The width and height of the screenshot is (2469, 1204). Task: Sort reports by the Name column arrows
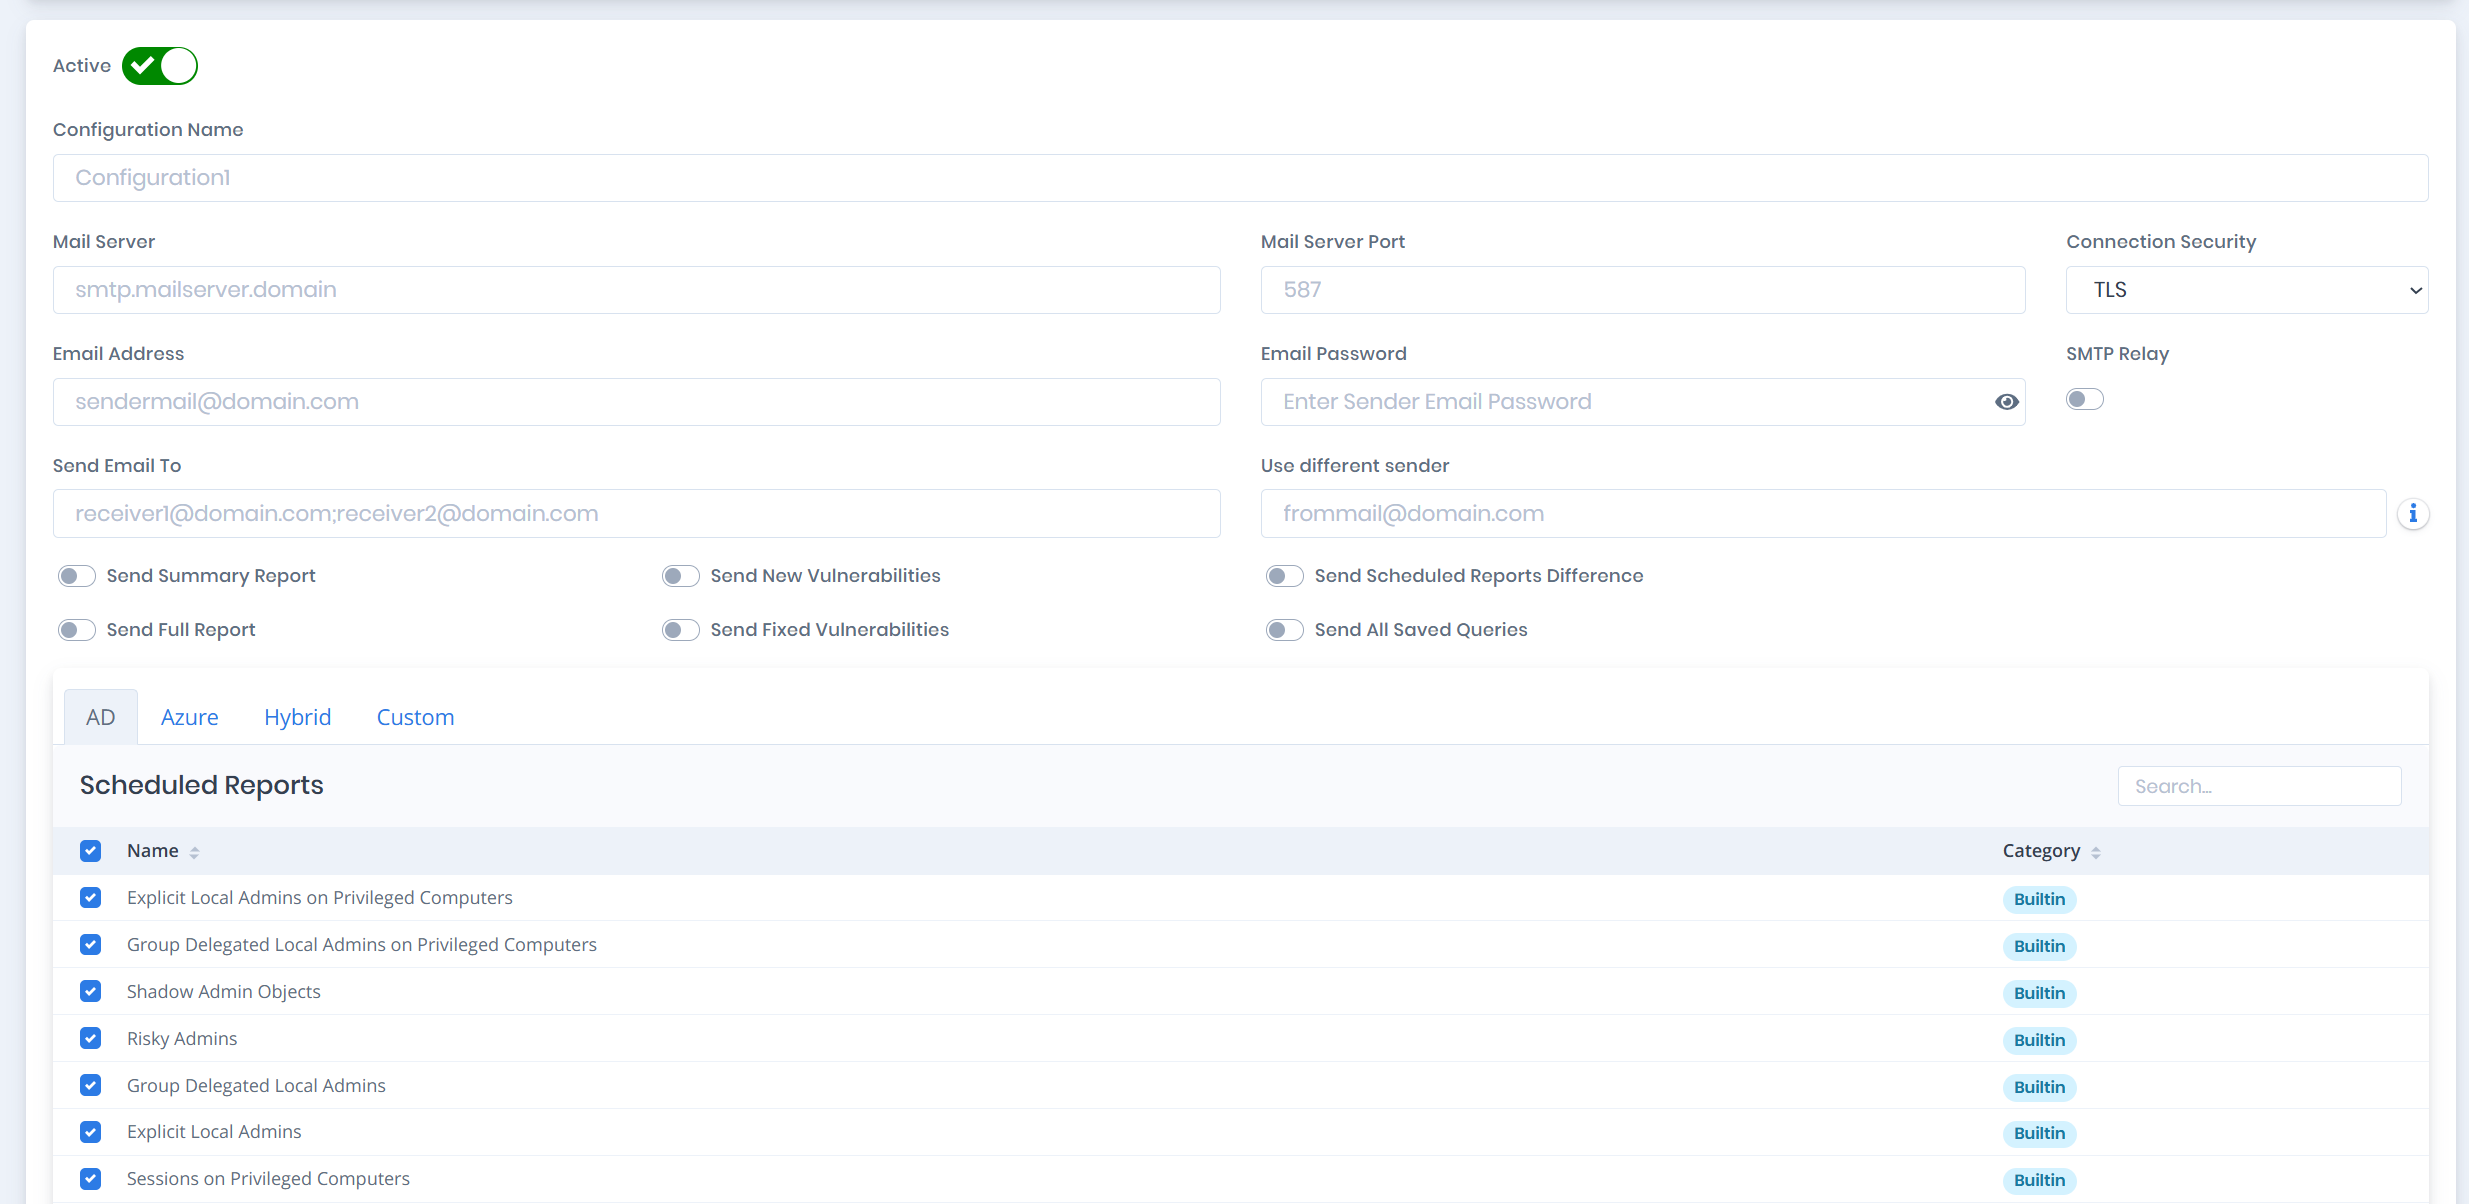pos(196,851)
